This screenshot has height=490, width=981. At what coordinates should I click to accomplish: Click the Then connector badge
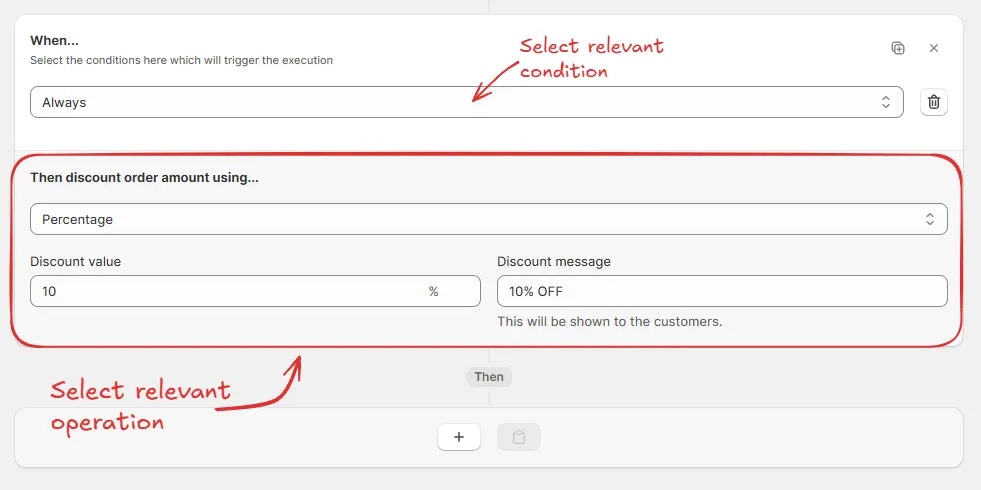click(x=489, y=377)
